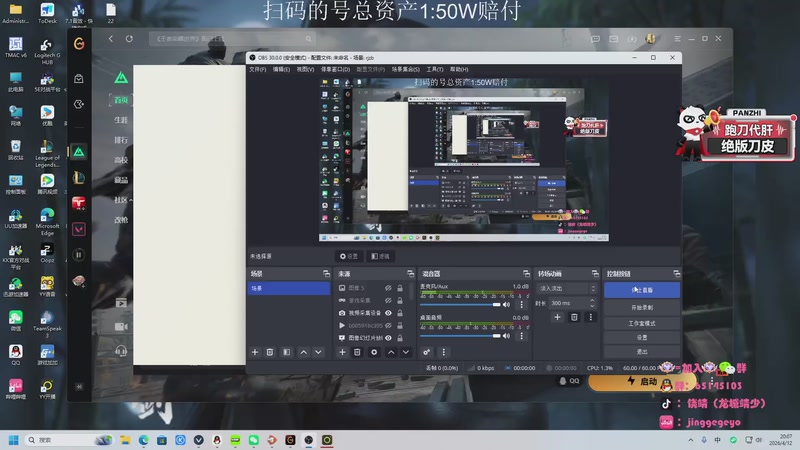Toggle visibility of 游戏采集 source
The height and width of the screenshot is (450, 800).
(x=388, y=301)
